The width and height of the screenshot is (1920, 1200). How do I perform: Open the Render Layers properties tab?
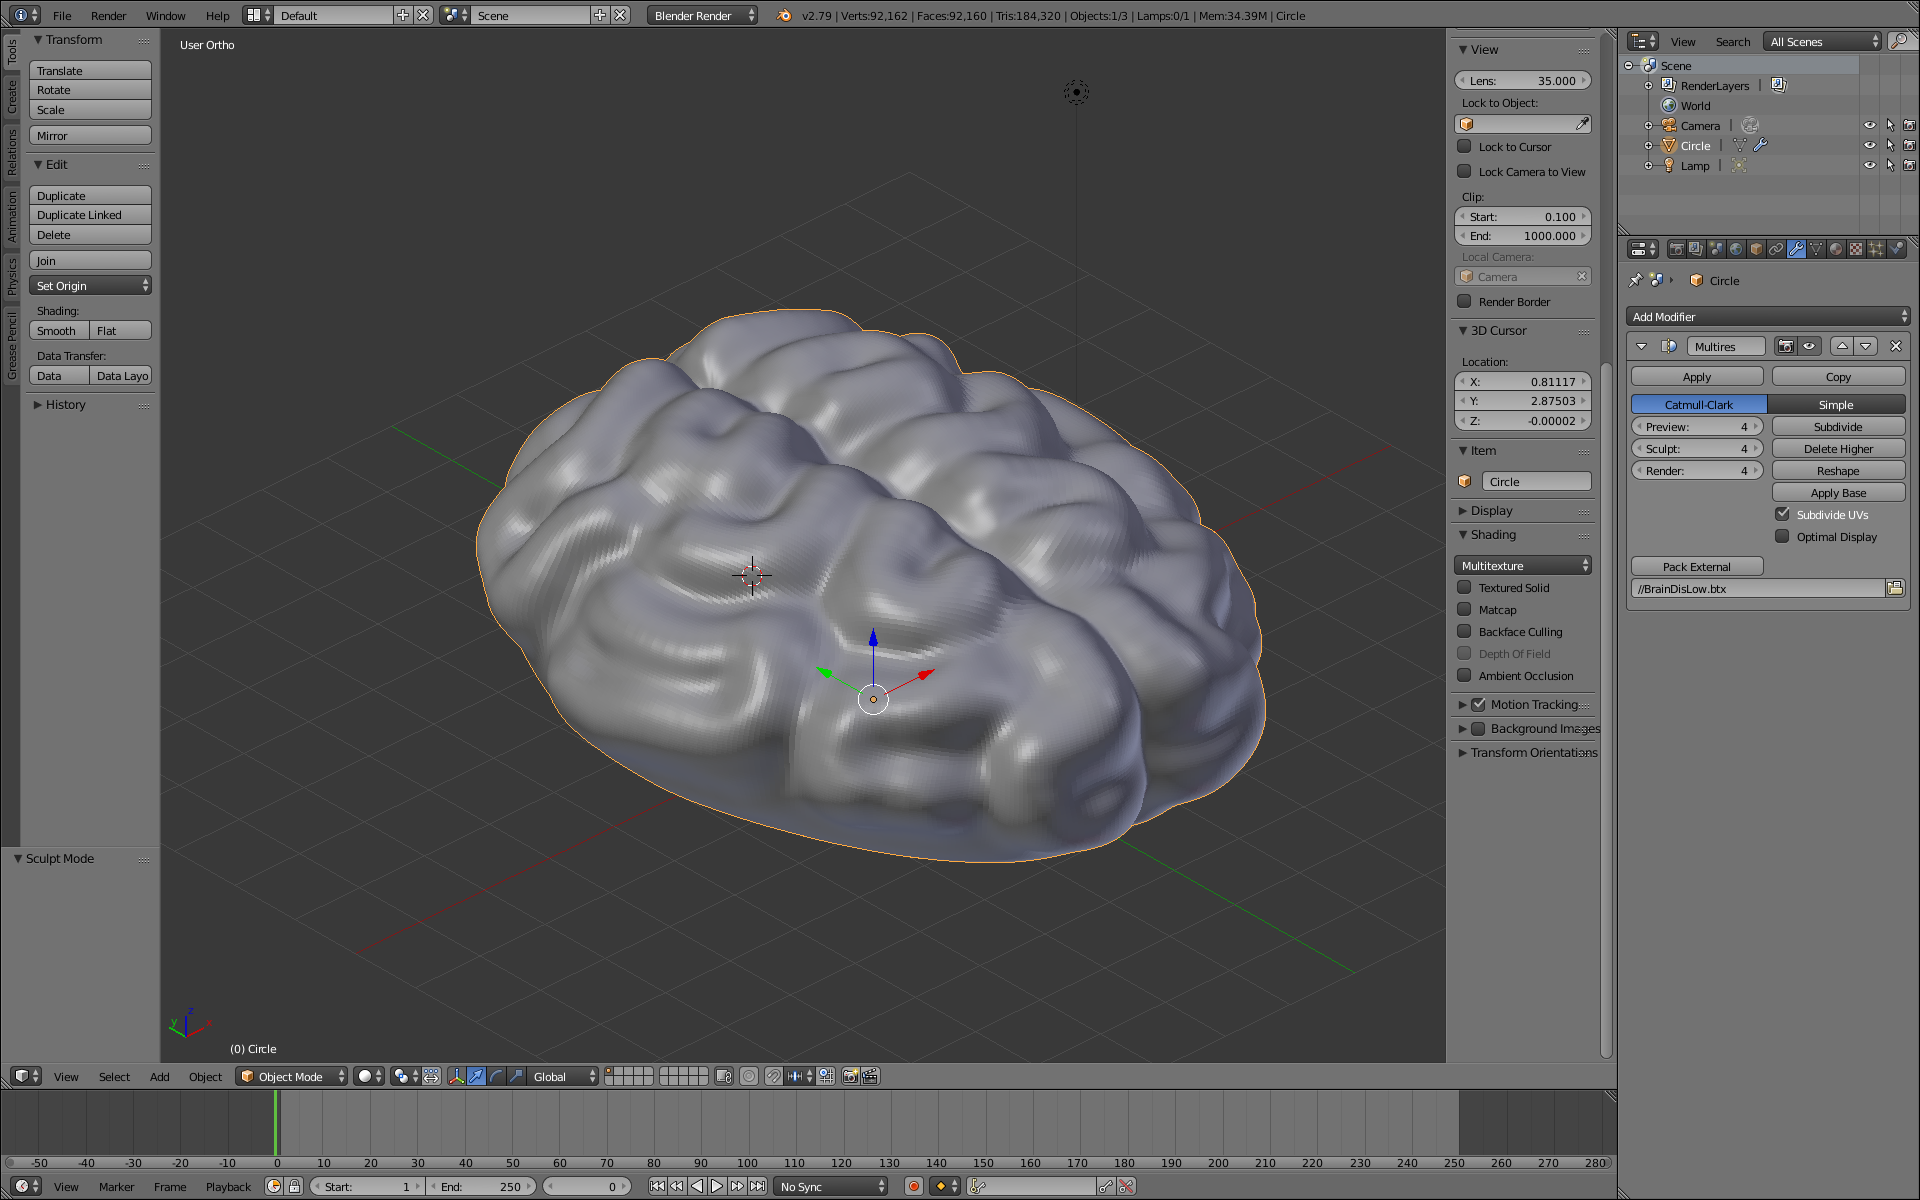(x=1696, y=249)
